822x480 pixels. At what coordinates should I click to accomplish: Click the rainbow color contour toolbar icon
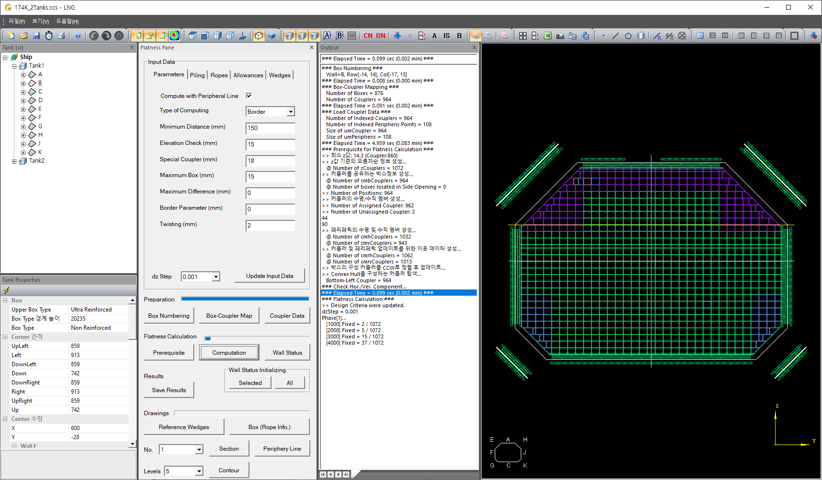click(174, 36)
